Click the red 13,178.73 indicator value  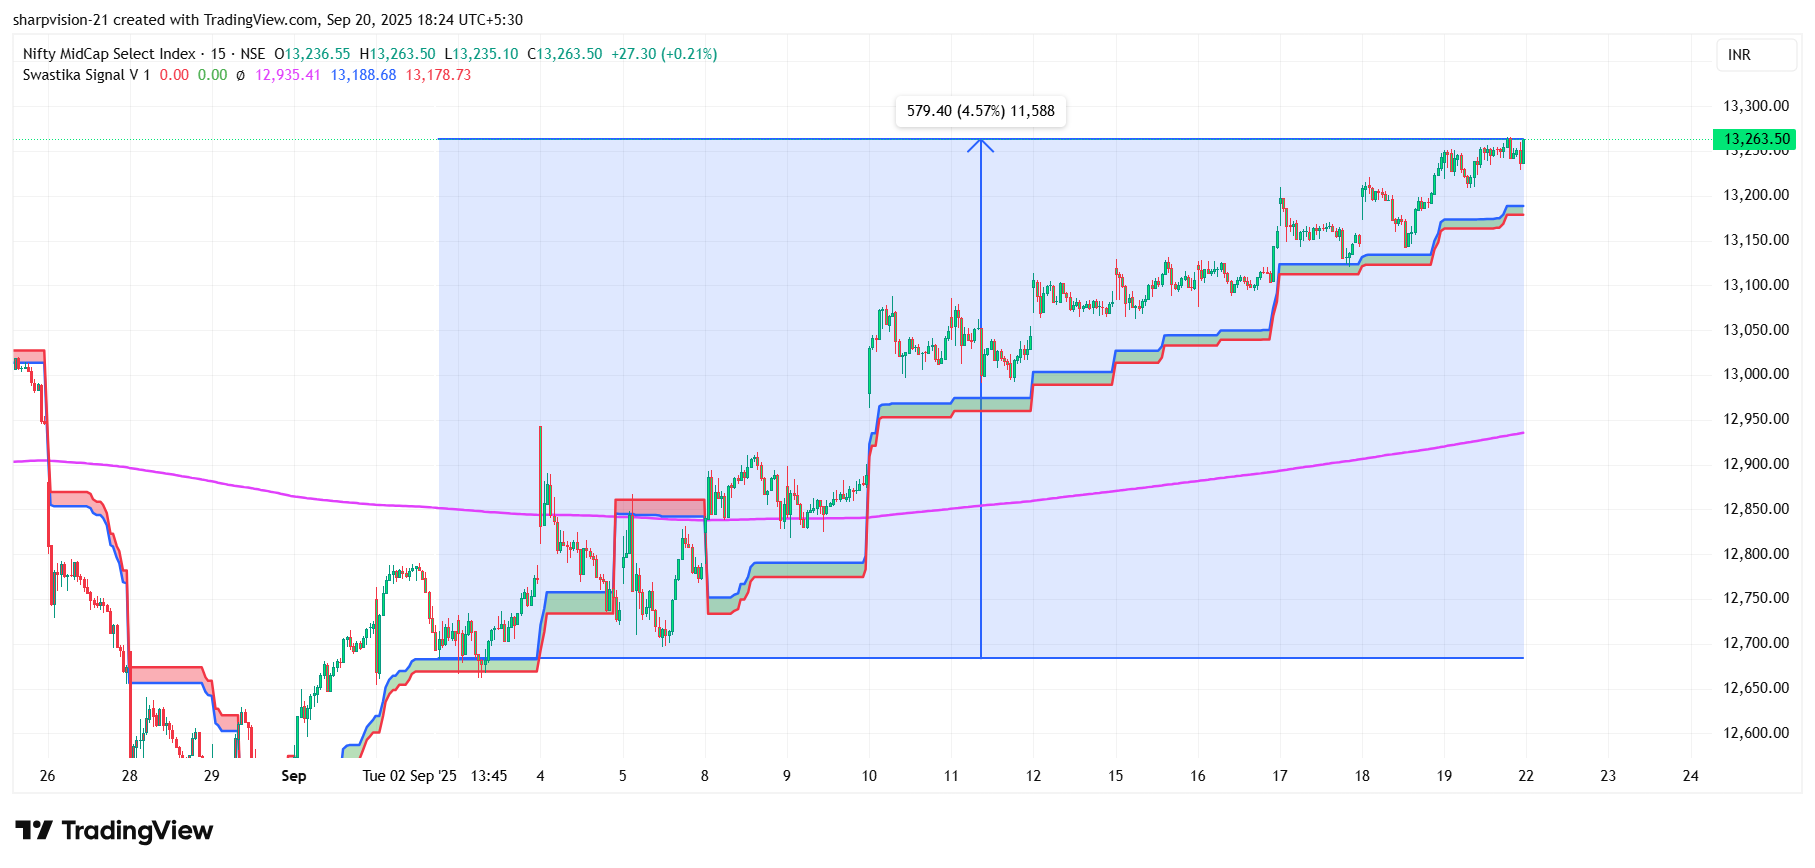click(x=438, y=75)
